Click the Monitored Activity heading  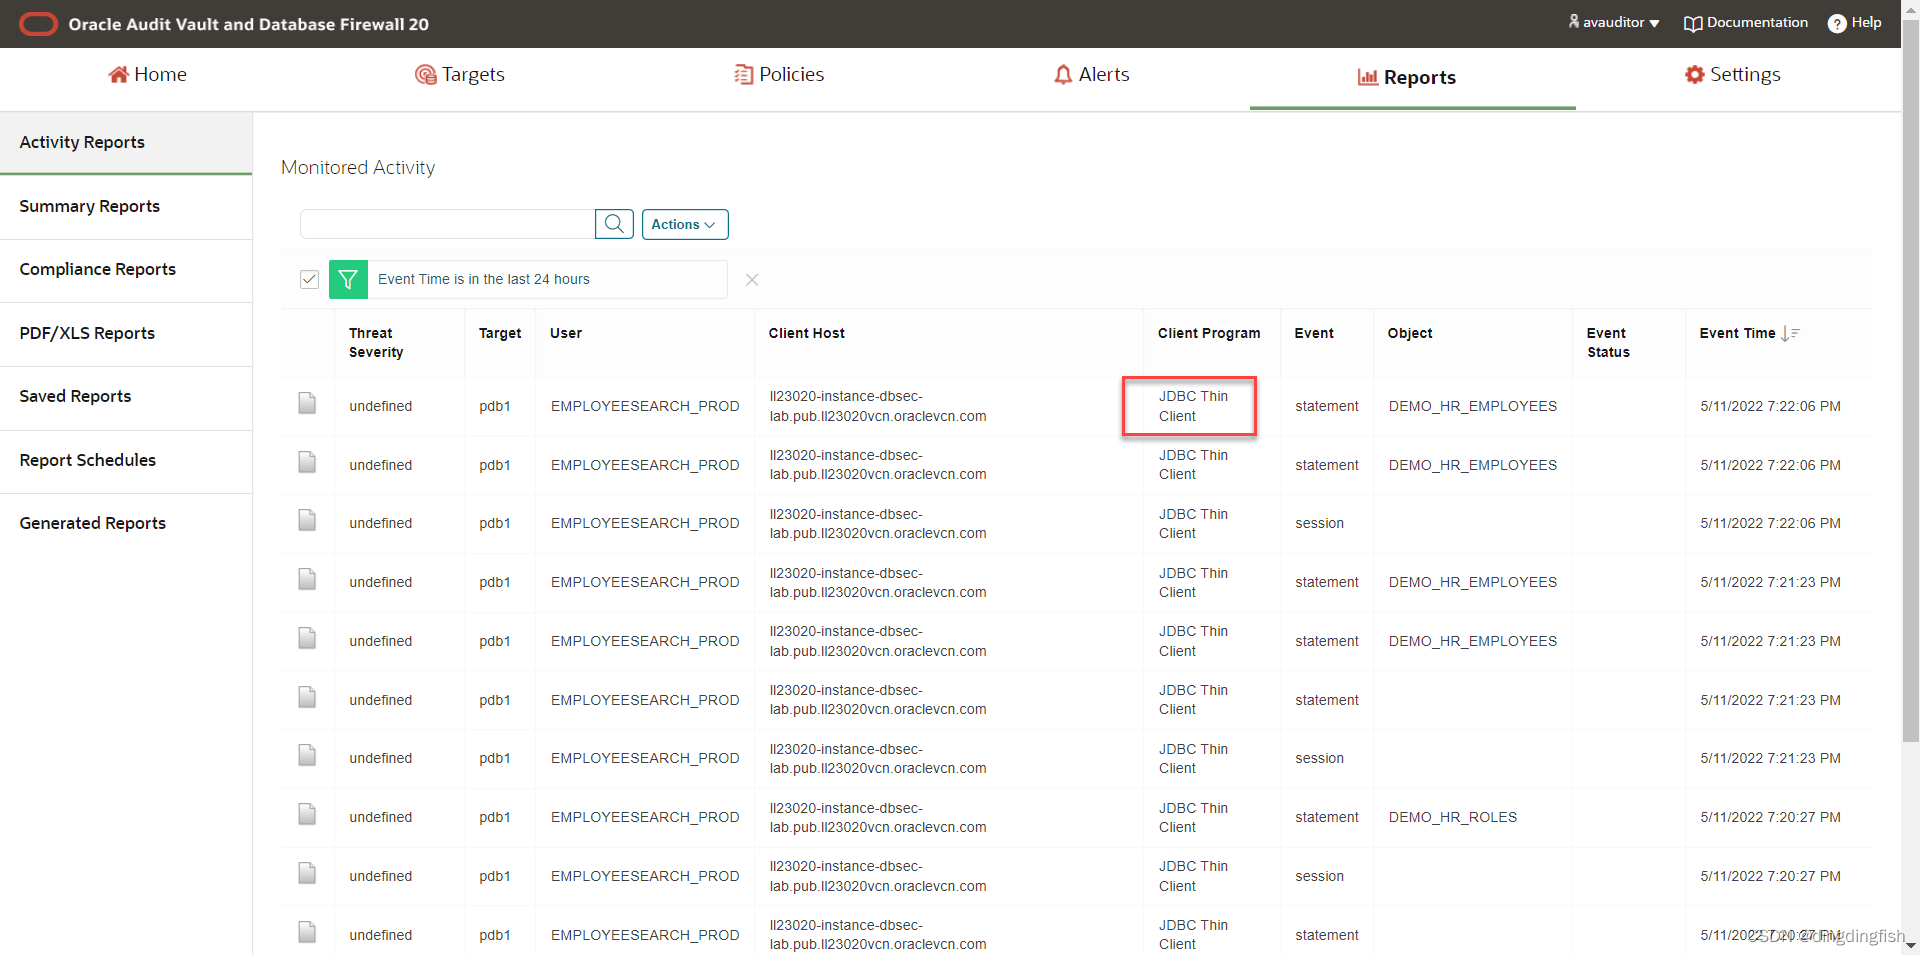(x=358, y=167)
